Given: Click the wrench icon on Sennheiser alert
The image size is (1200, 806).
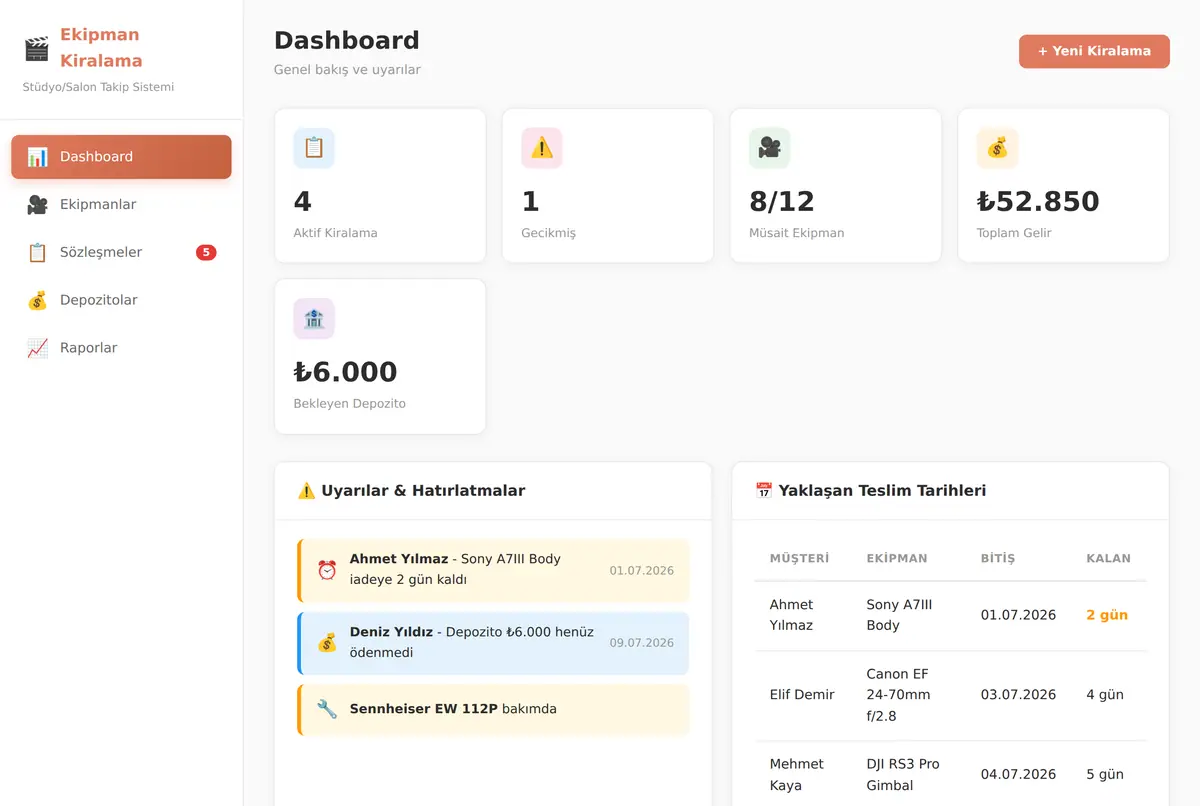Looking at the screenshot, I should [x=327, y=709].
